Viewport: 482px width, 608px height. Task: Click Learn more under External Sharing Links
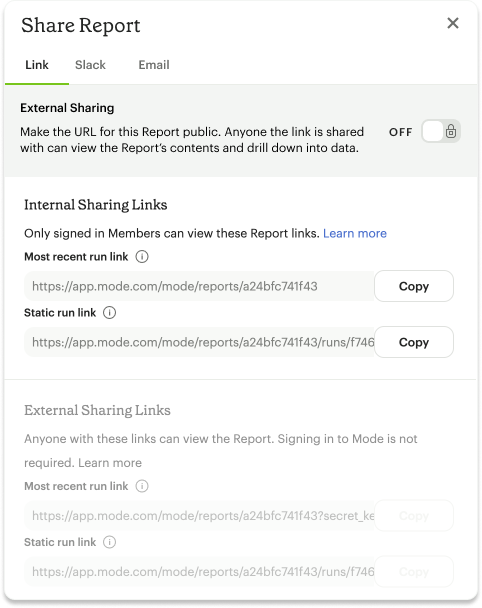pyautogui.click(x=110, y=463)
